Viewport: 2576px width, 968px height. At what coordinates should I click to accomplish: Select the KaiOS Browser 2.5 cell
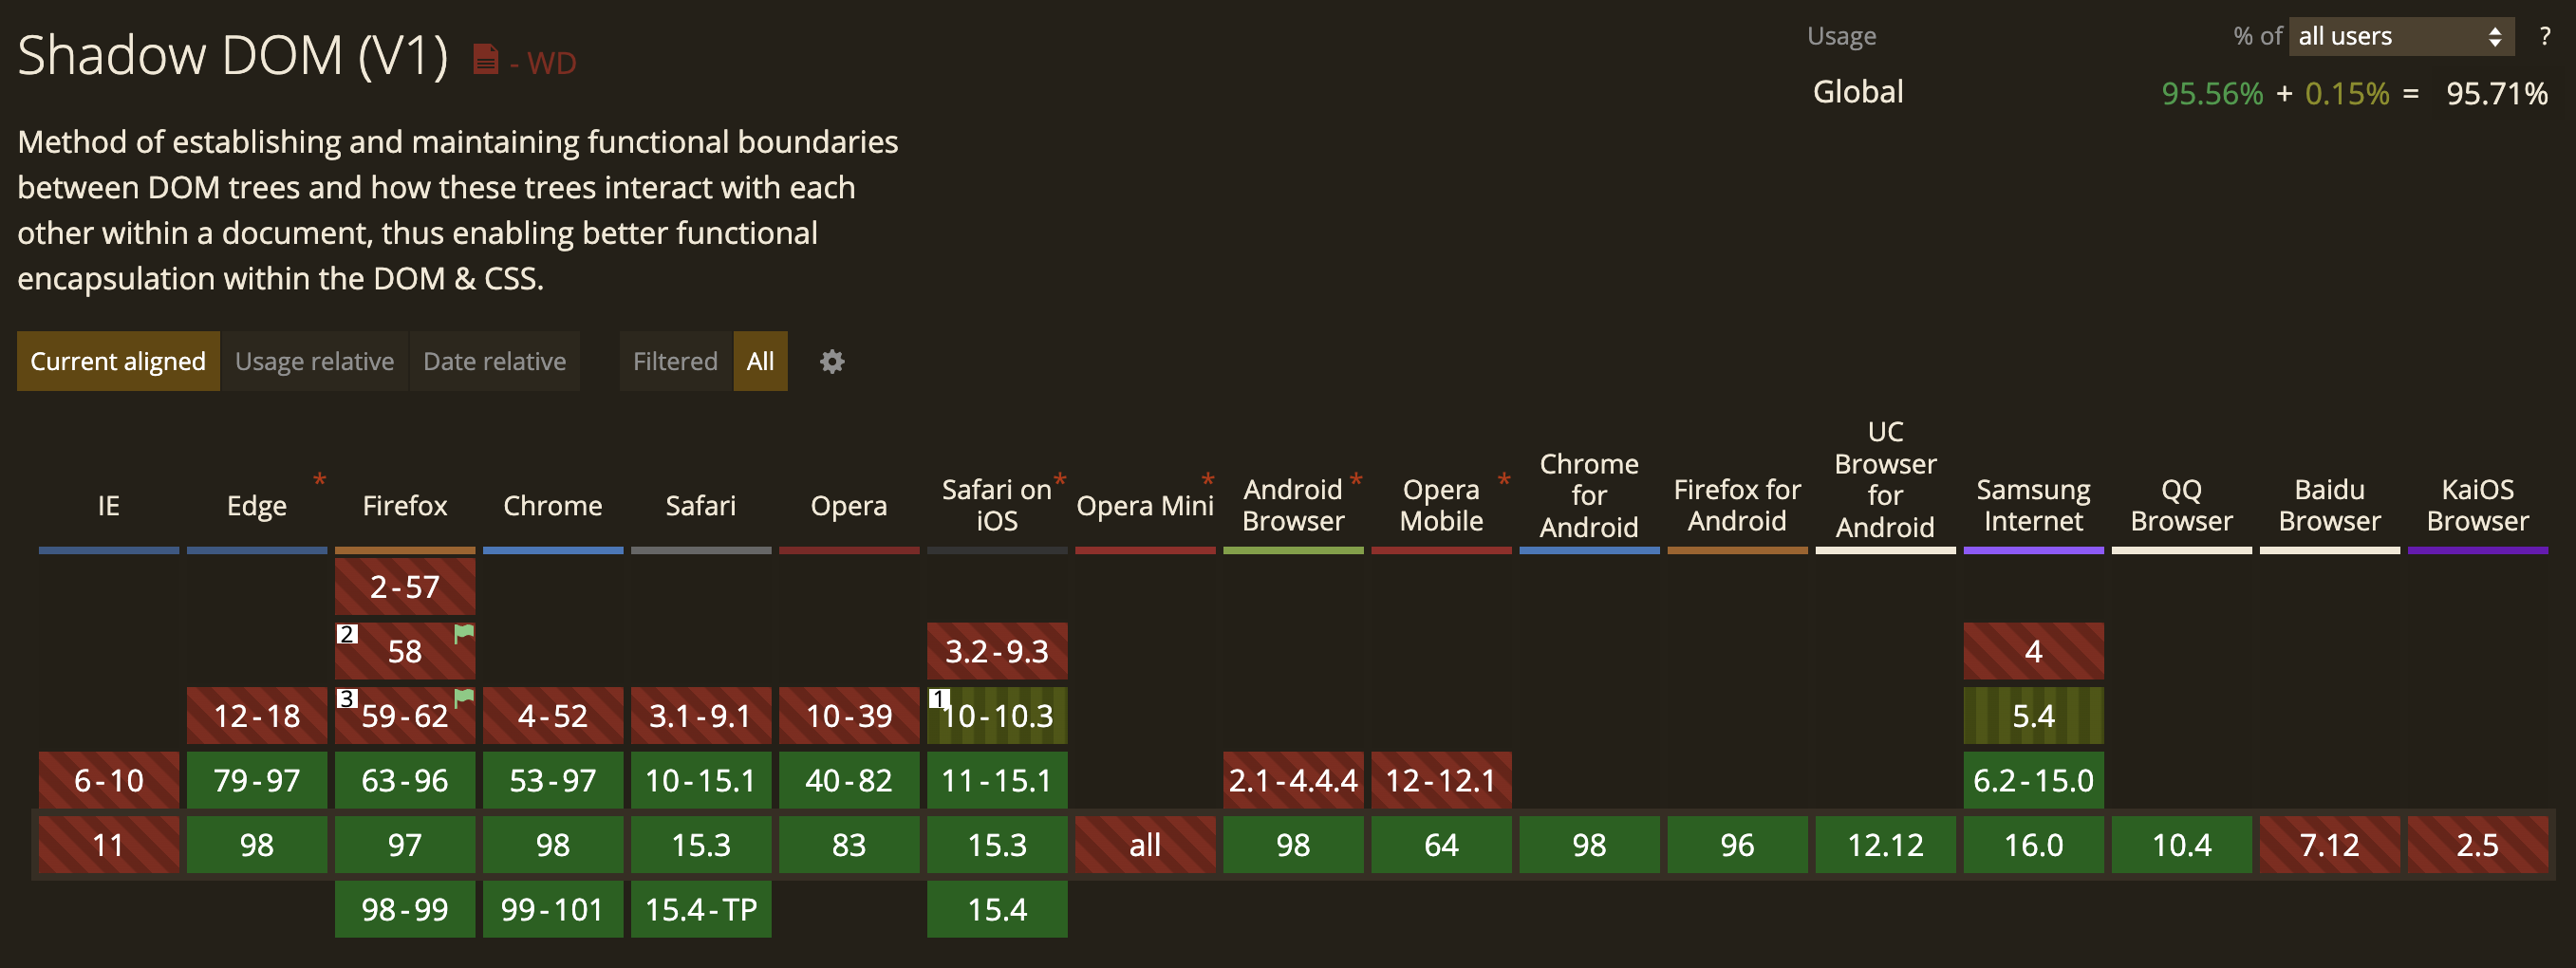2477,845
